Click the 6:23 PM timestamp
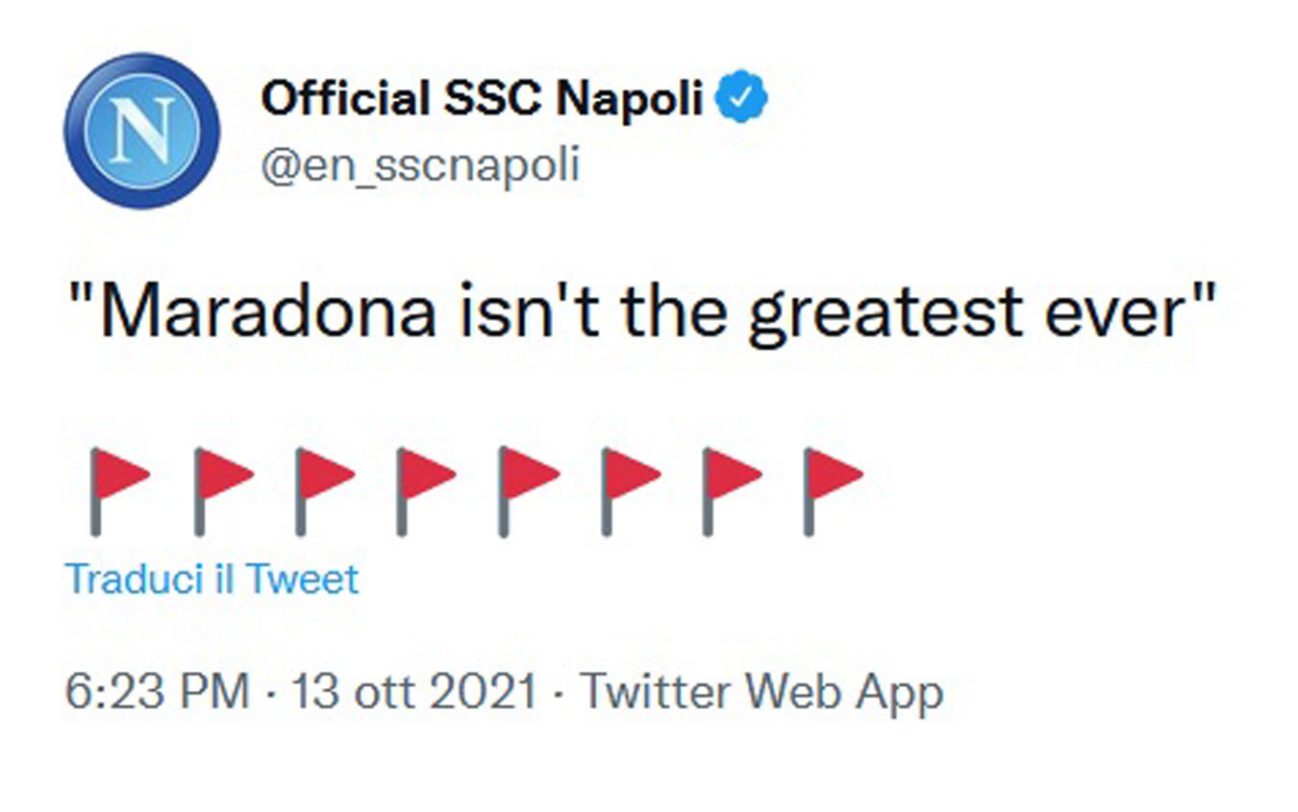The image size is (1298, 812). (156, 692)
